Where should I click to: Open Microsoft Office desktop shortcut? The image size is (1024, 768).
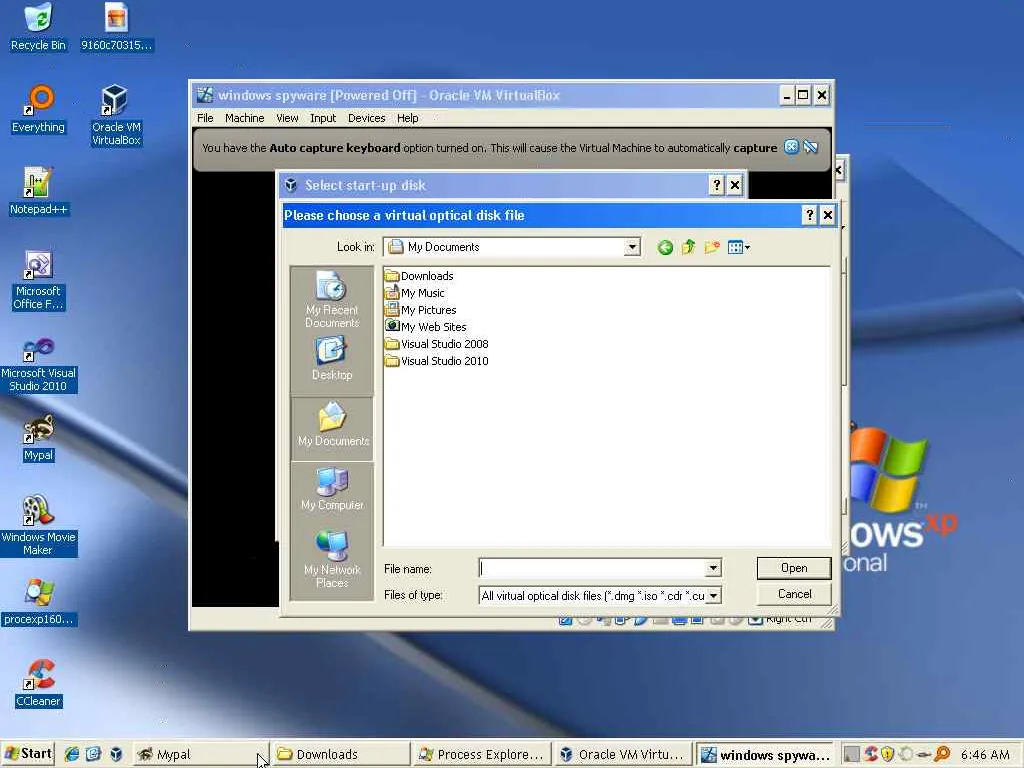(38, 280)
